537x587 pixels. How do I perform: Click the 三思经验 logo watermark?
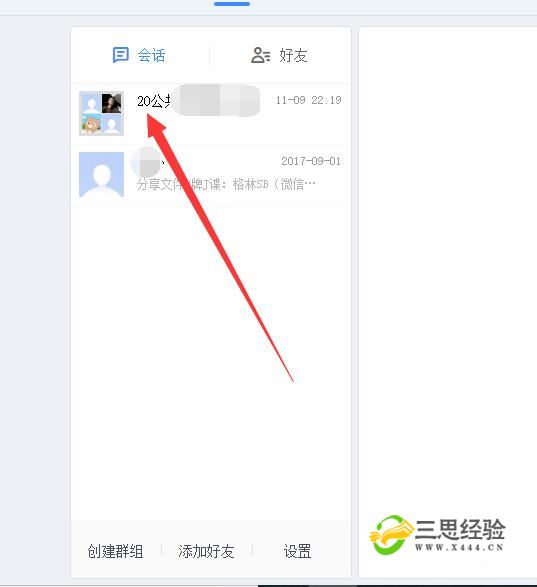437,535
